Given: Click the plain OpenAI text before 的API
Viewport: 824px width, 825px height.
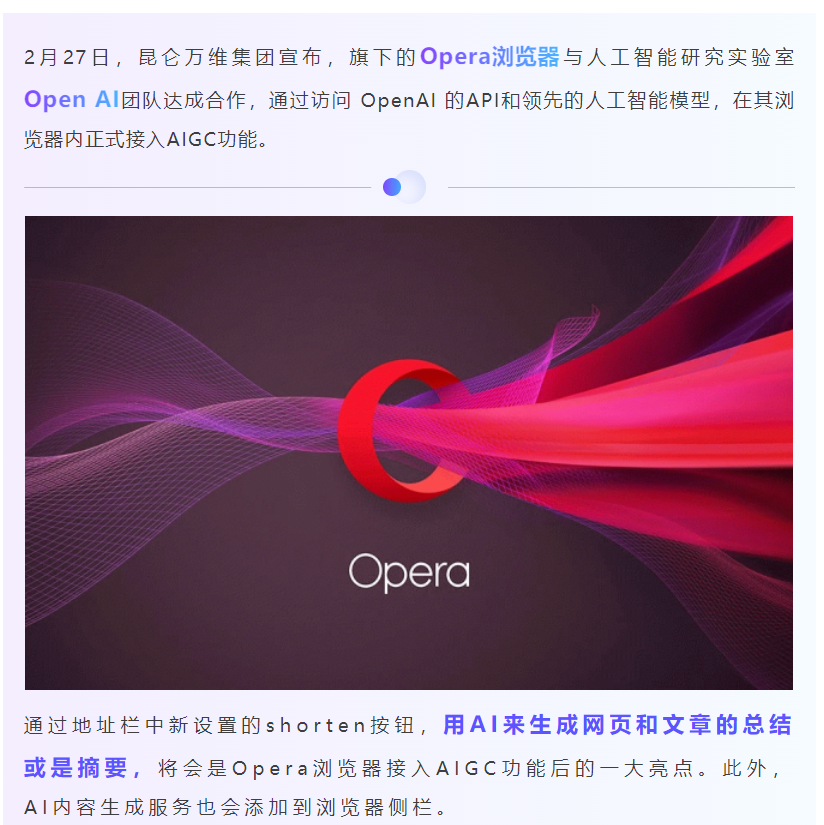Looking at the screenshot, I should click(x=398, y=100).
